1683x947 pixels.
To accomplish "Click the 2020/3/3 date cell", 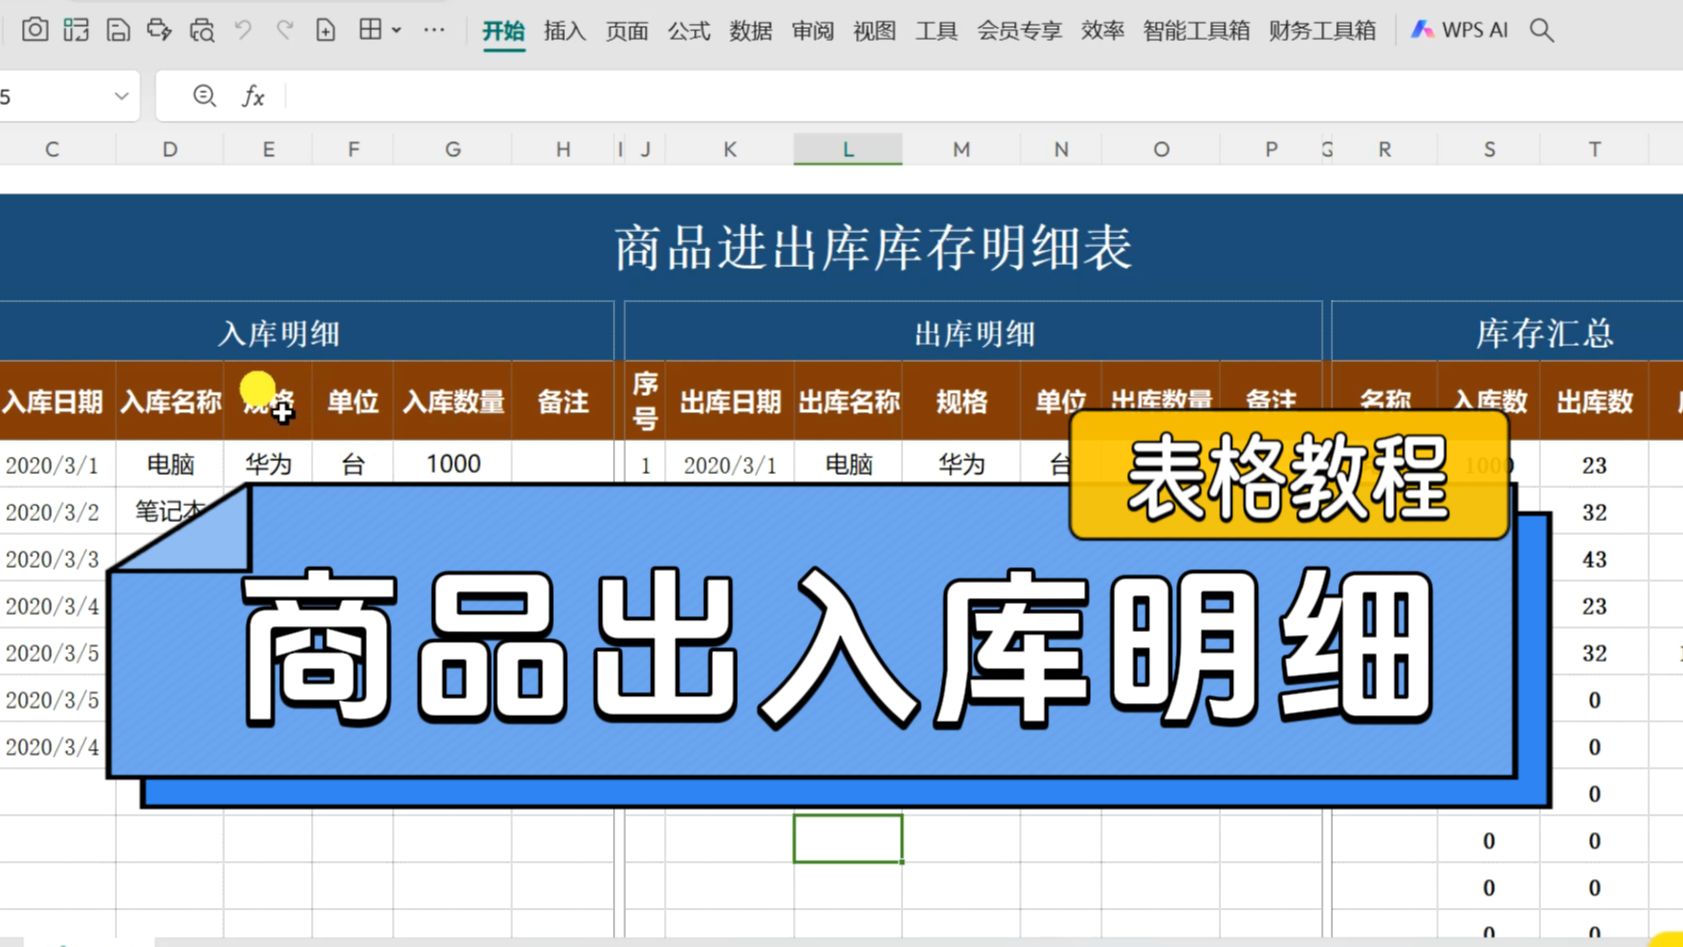I will [52, 559].
